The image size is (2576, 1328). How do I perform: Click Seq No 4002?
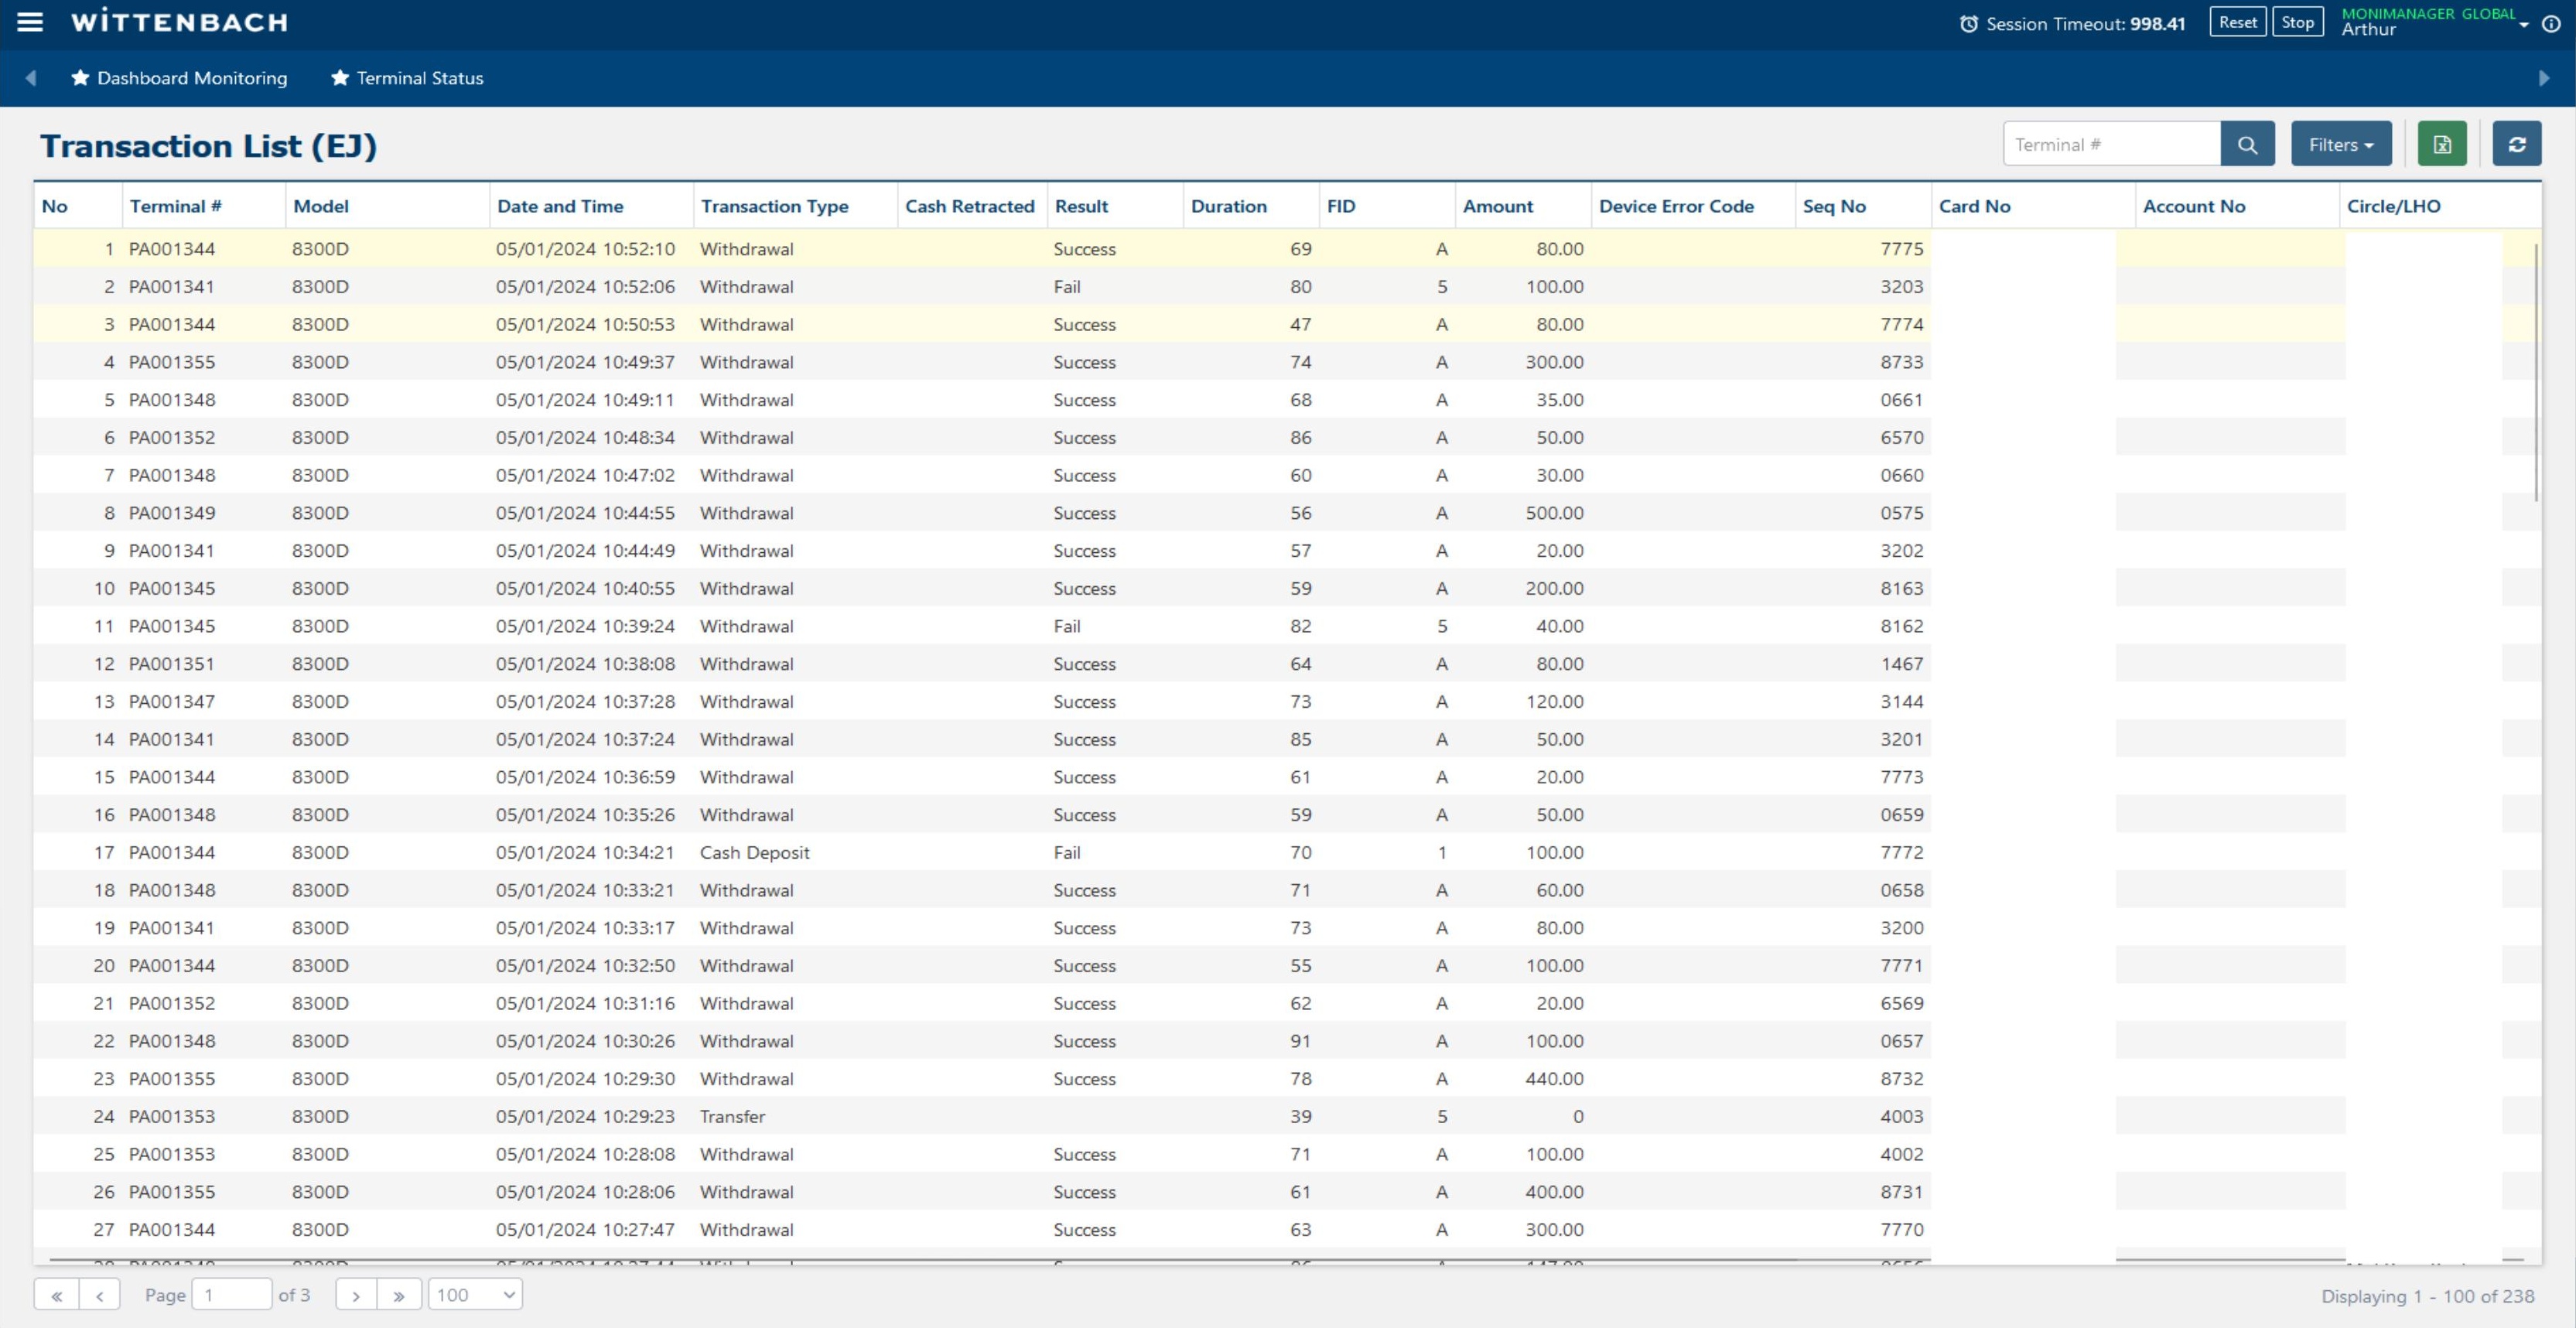[1901, 1154]
